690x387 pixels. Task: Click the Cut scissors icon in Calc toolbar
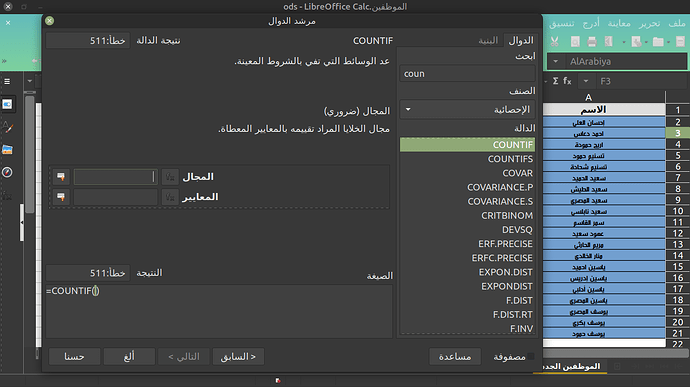tap(554, 41)
